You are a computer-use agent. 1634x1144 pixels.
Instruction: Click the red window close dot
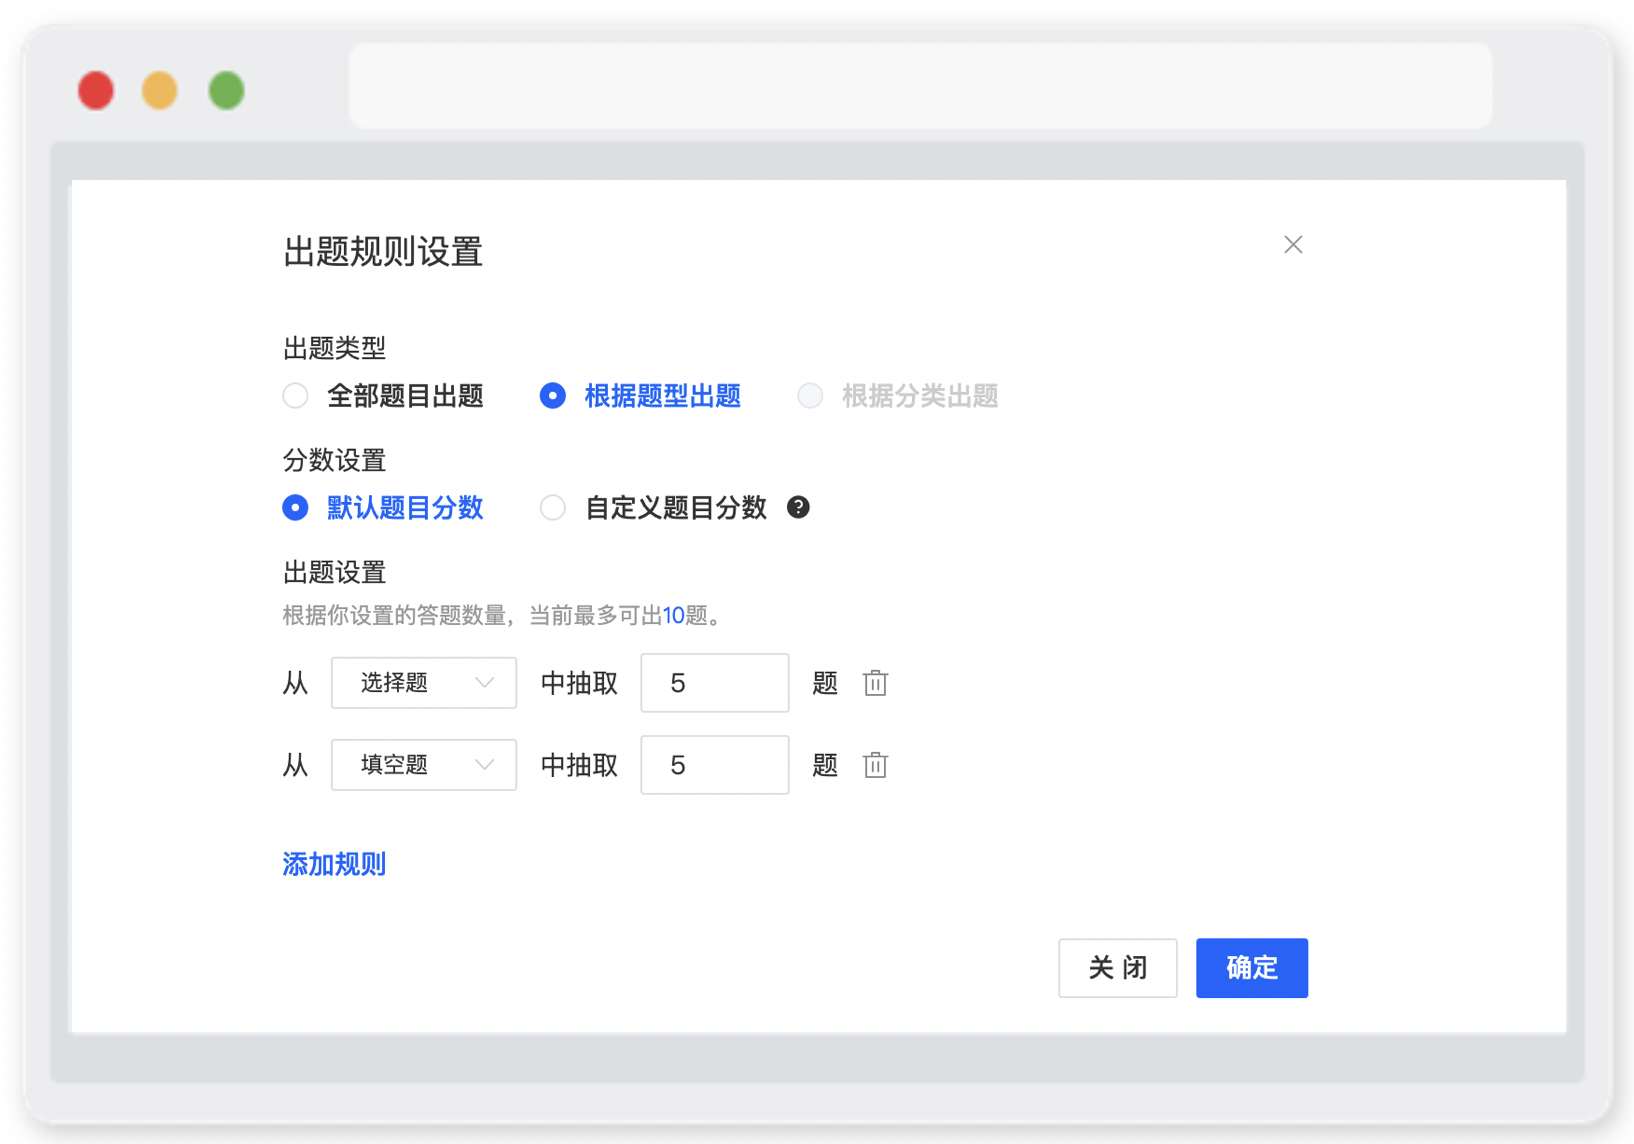(x=96, y=90)
